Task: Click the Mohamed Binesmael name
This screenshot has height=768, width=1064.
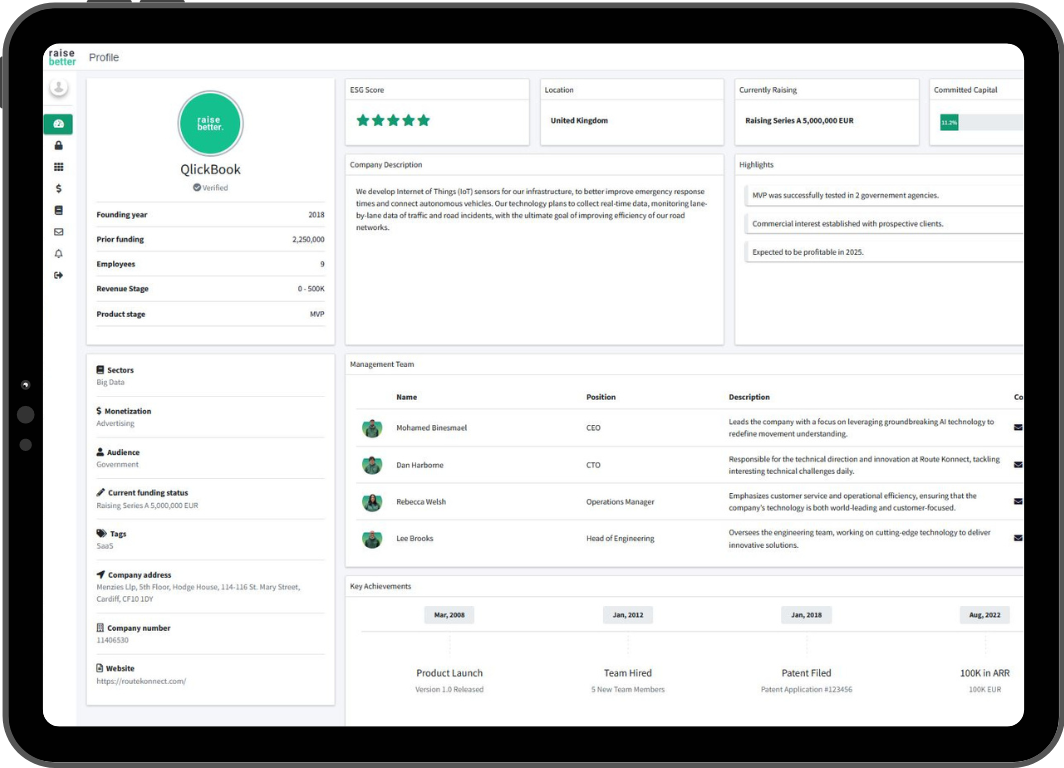Action: [x=432, y=428]
